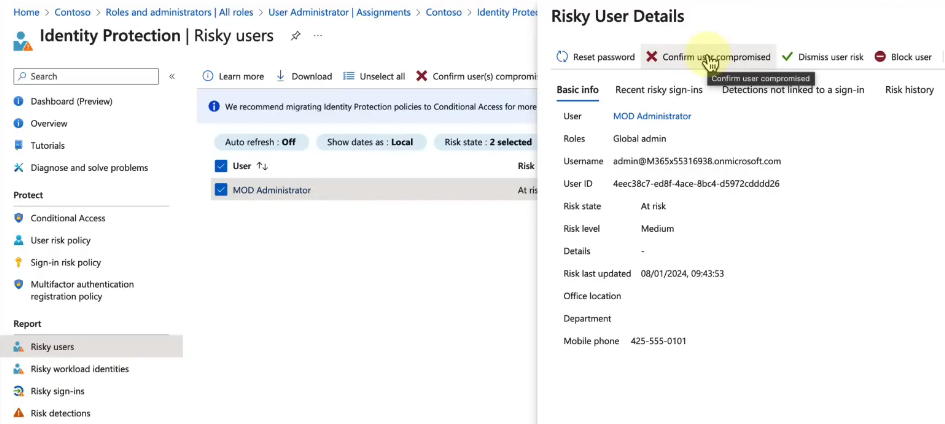This screenshot has height=424, width=945.
Task: Select Risky users in Report section
Action: point(92,347)
